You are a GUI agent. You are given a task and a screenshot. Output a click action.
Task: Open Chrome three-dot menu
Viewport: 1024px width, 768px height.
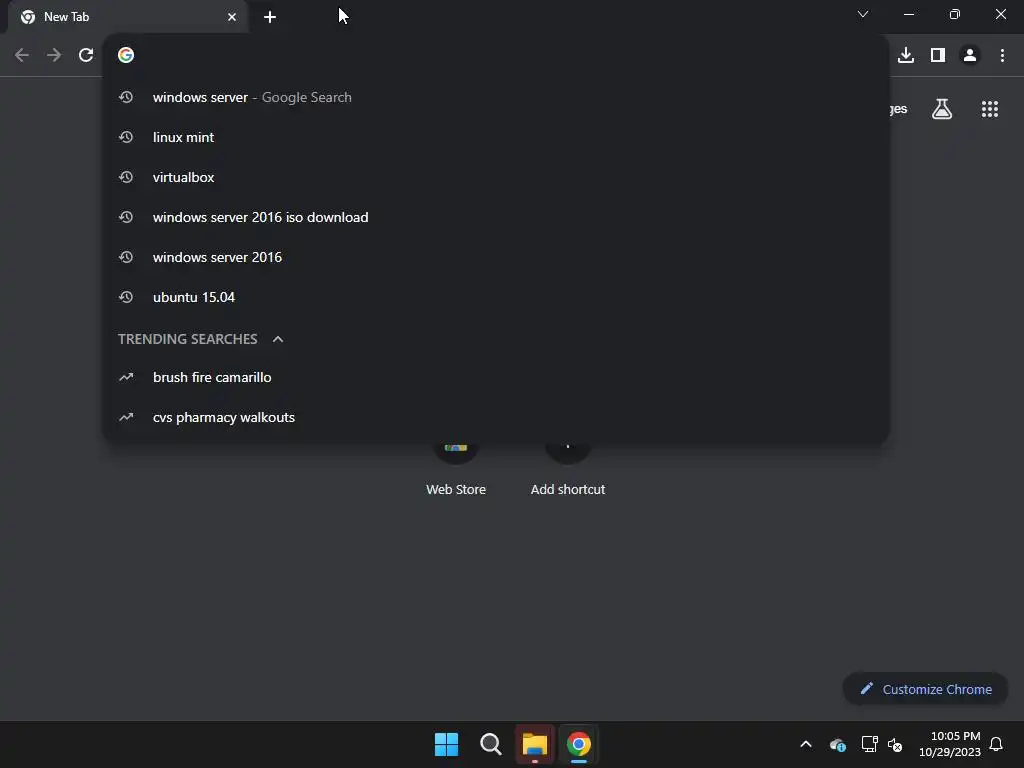1002,56
